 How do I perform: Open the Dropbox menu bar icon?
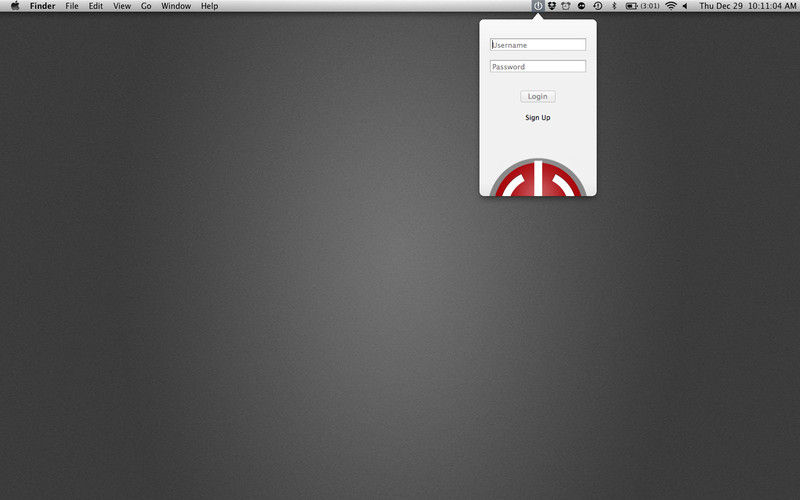pos(552,6)
